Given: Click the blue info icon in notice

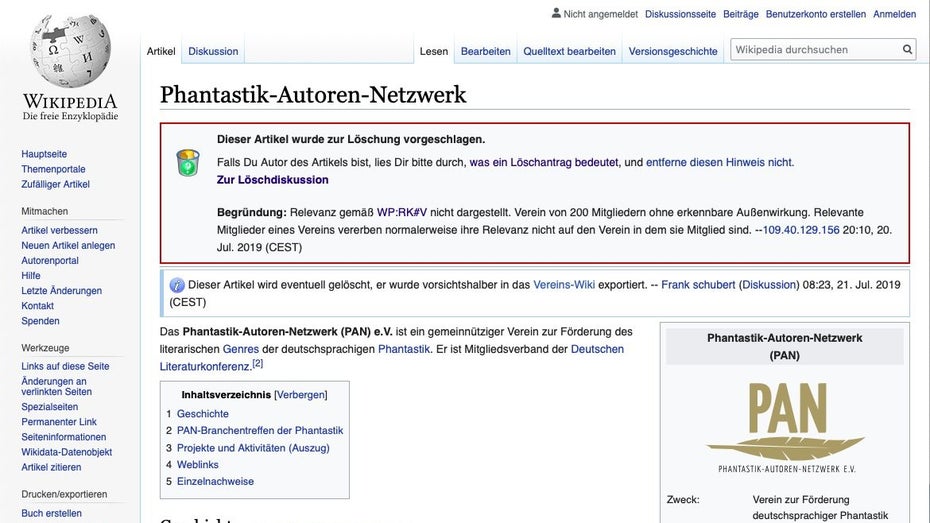Looking at the screenshot, I should [x=177, y=285].
